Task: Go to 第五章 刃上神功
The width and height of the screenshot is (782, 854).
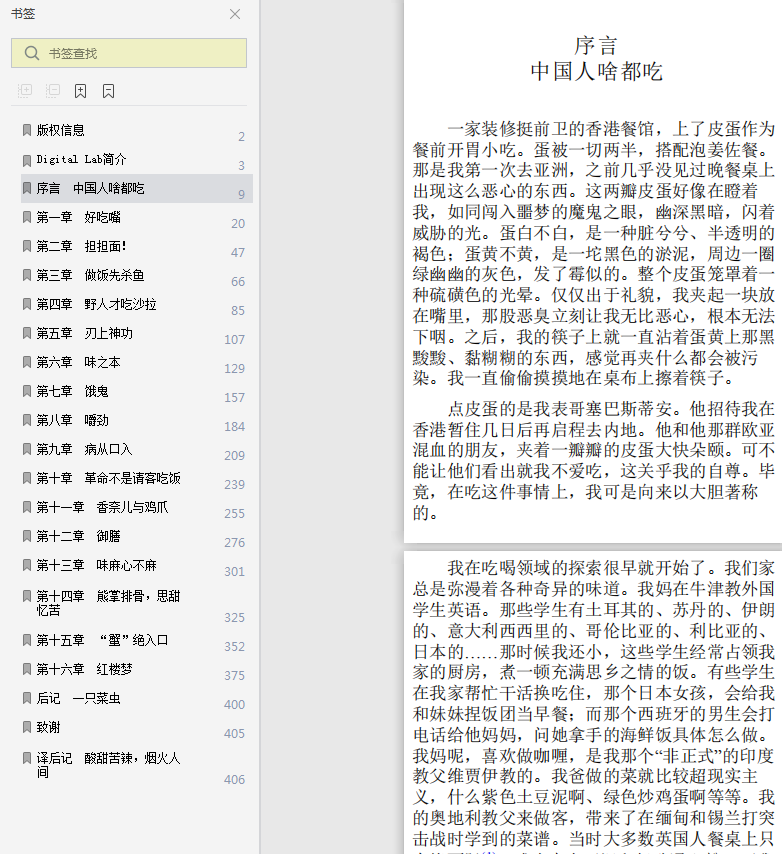Action: click(84, 333)
